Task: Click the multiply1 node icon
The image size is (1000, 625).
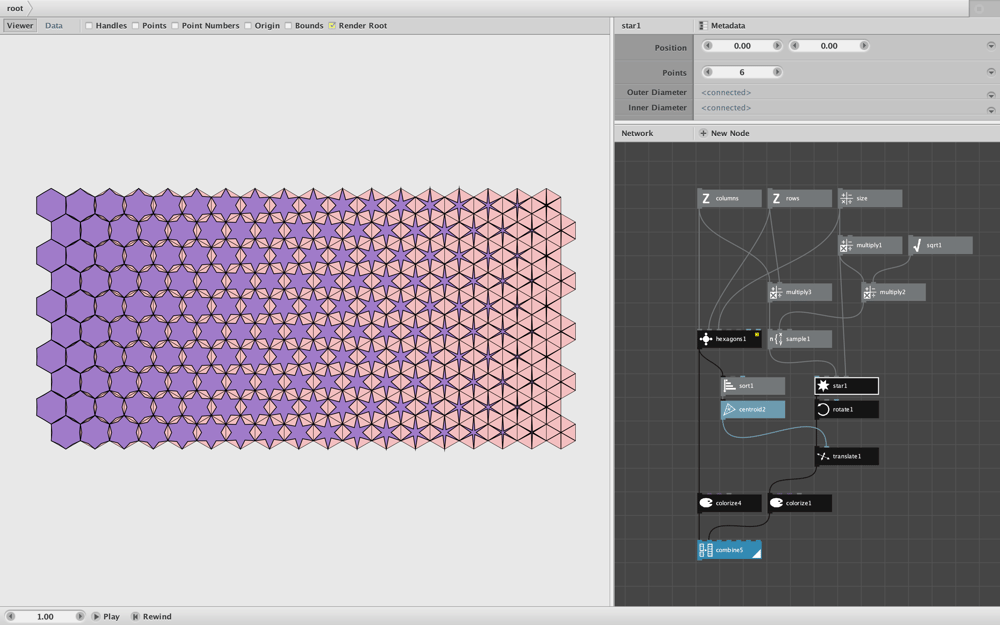Action: 846,246
